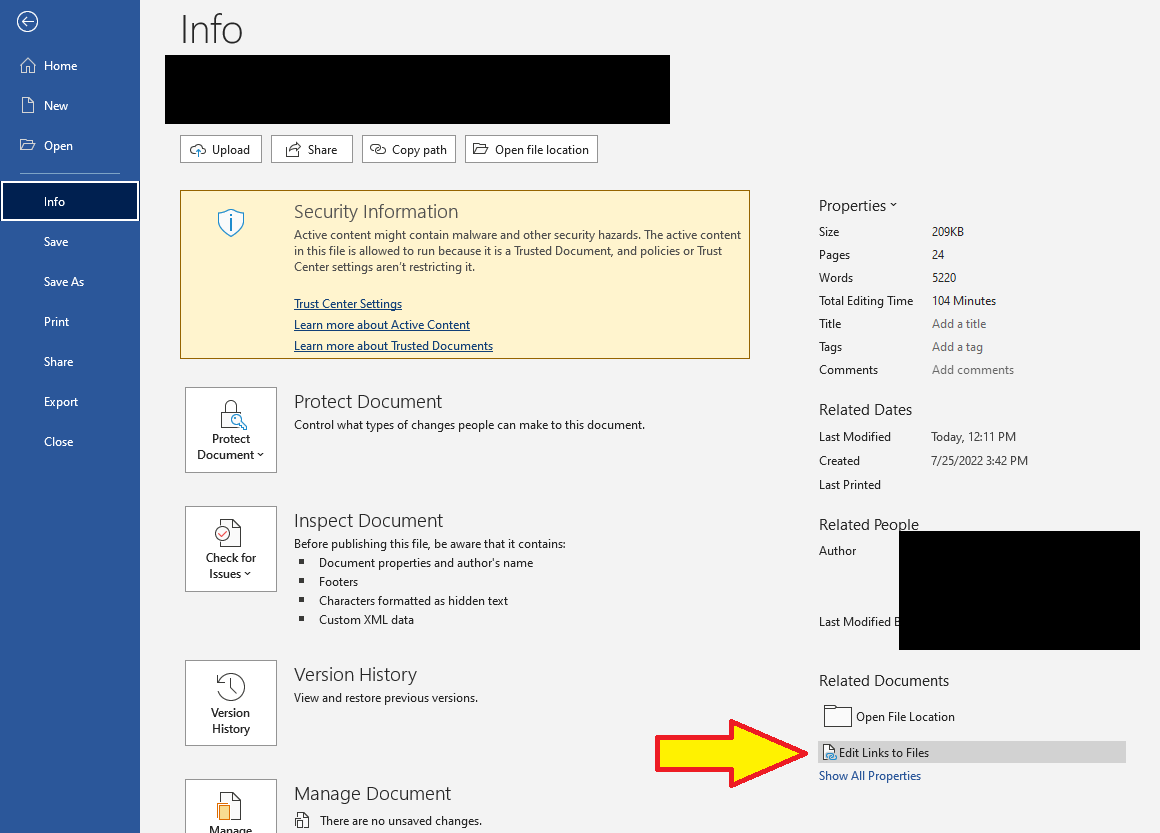The width and height of the screenshot is (1160, 833).
Task: Open Trust Center Settings
Action: 347,303
